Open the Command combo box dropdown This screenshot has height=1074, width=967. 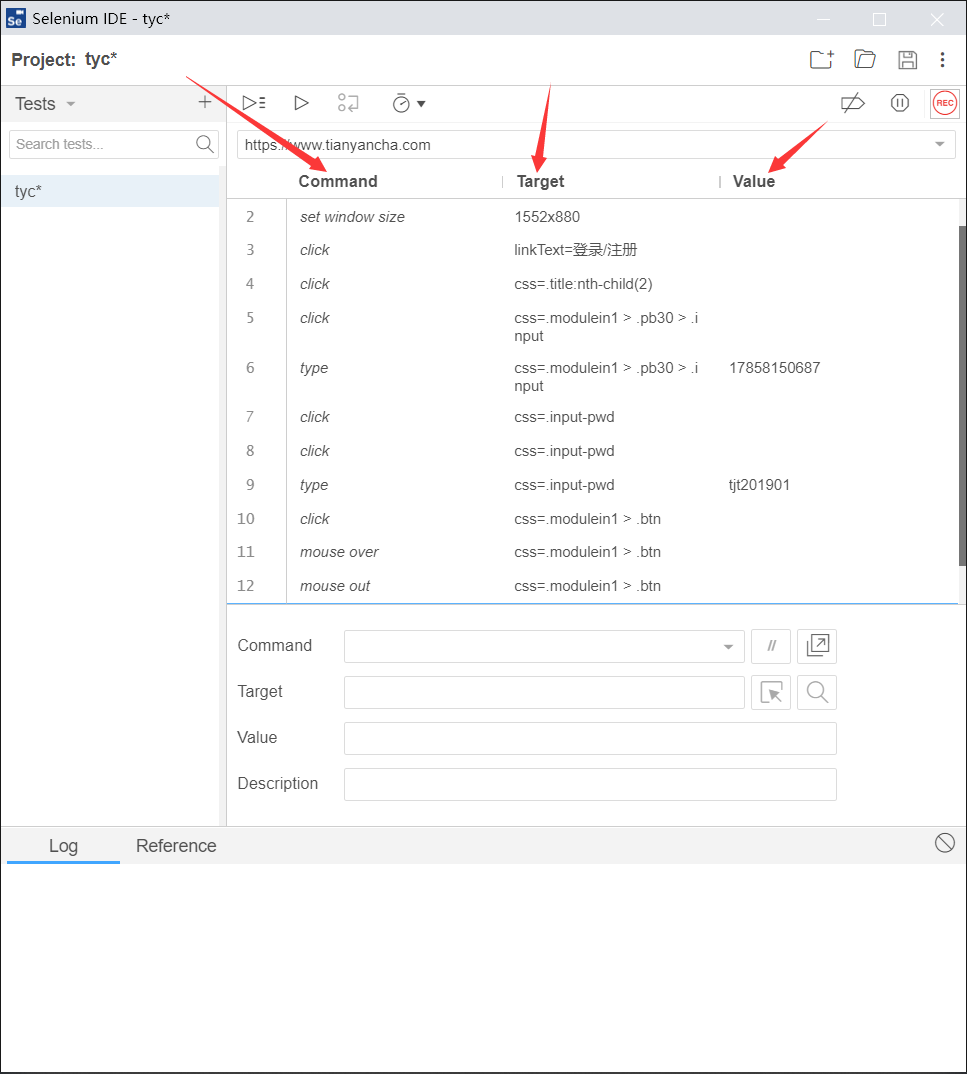click(x=728, y=647)
